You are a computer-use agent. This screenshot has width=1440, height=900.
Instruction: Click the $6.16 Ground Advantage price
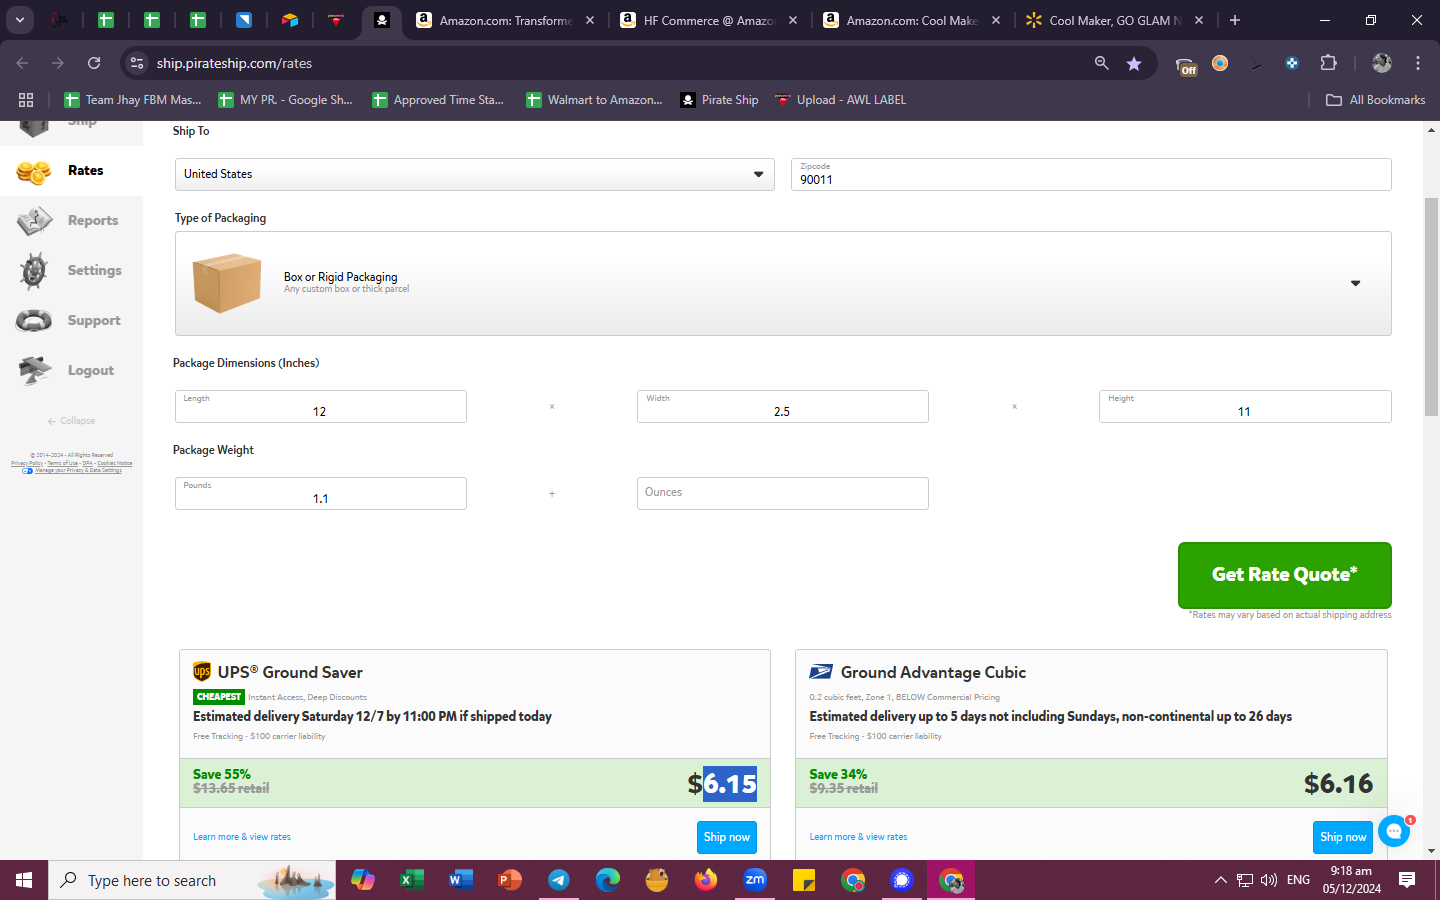click(1338, 784)
